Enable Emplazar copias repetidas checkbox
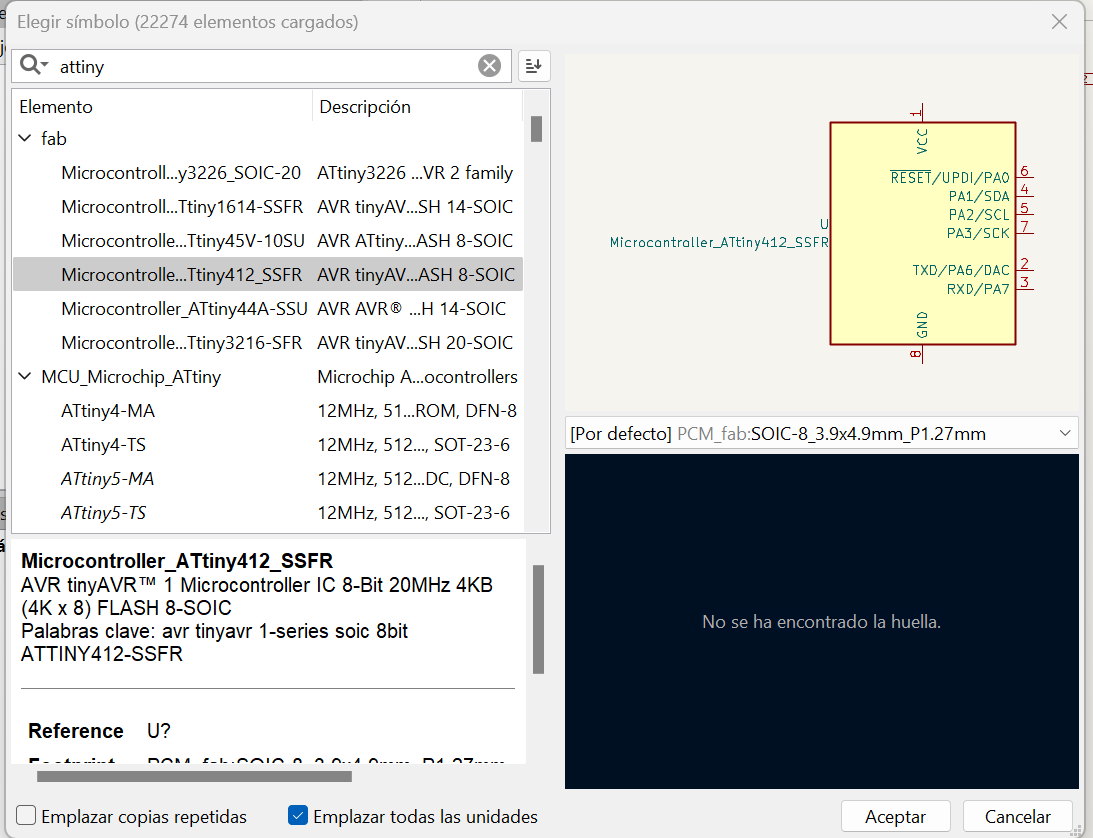Screen dimensions: 1093x838 click(x=26, y=816)
